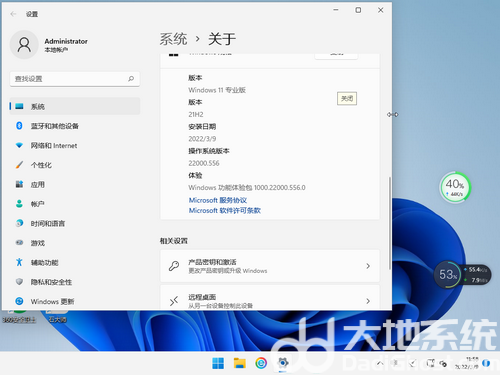Maximize the Settings window
500x375 pixels.
tap(358, 10)
